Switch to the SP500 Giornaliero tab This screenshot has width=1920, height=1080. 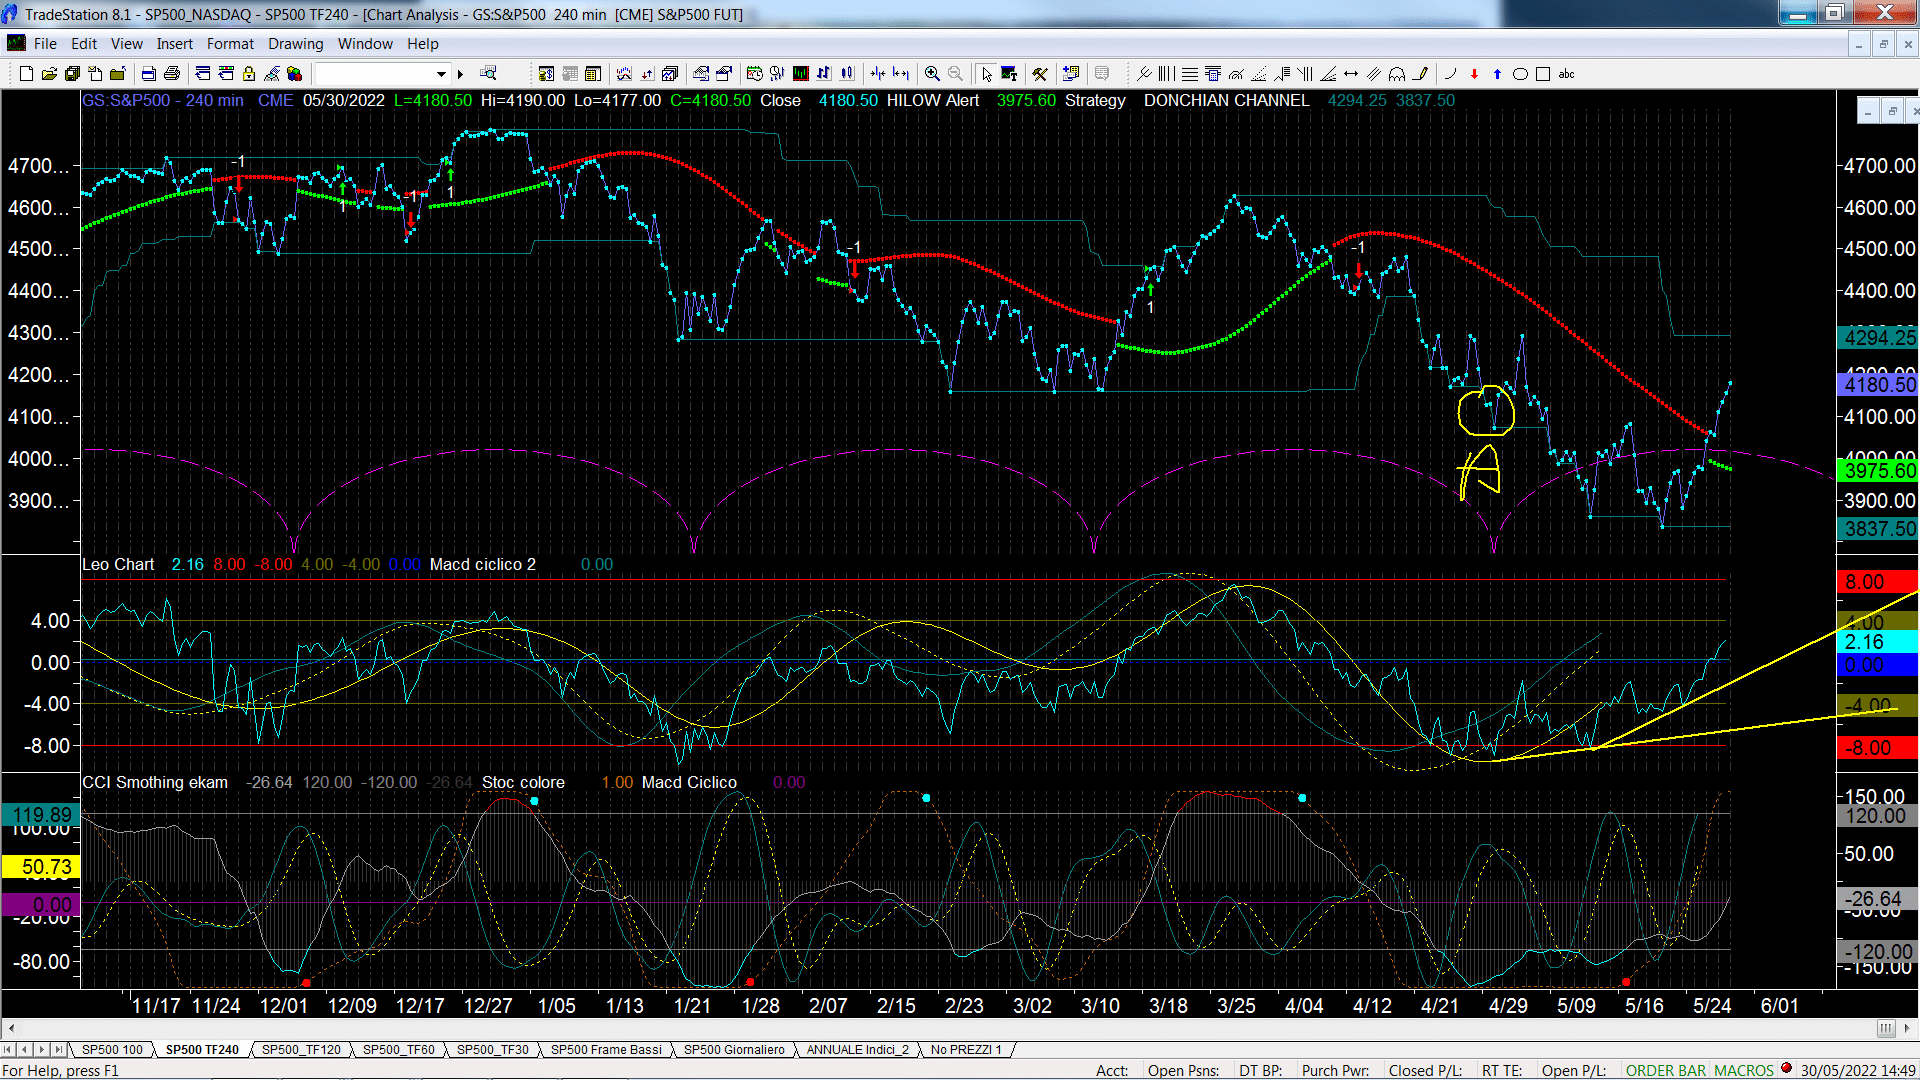(734, 1049)
